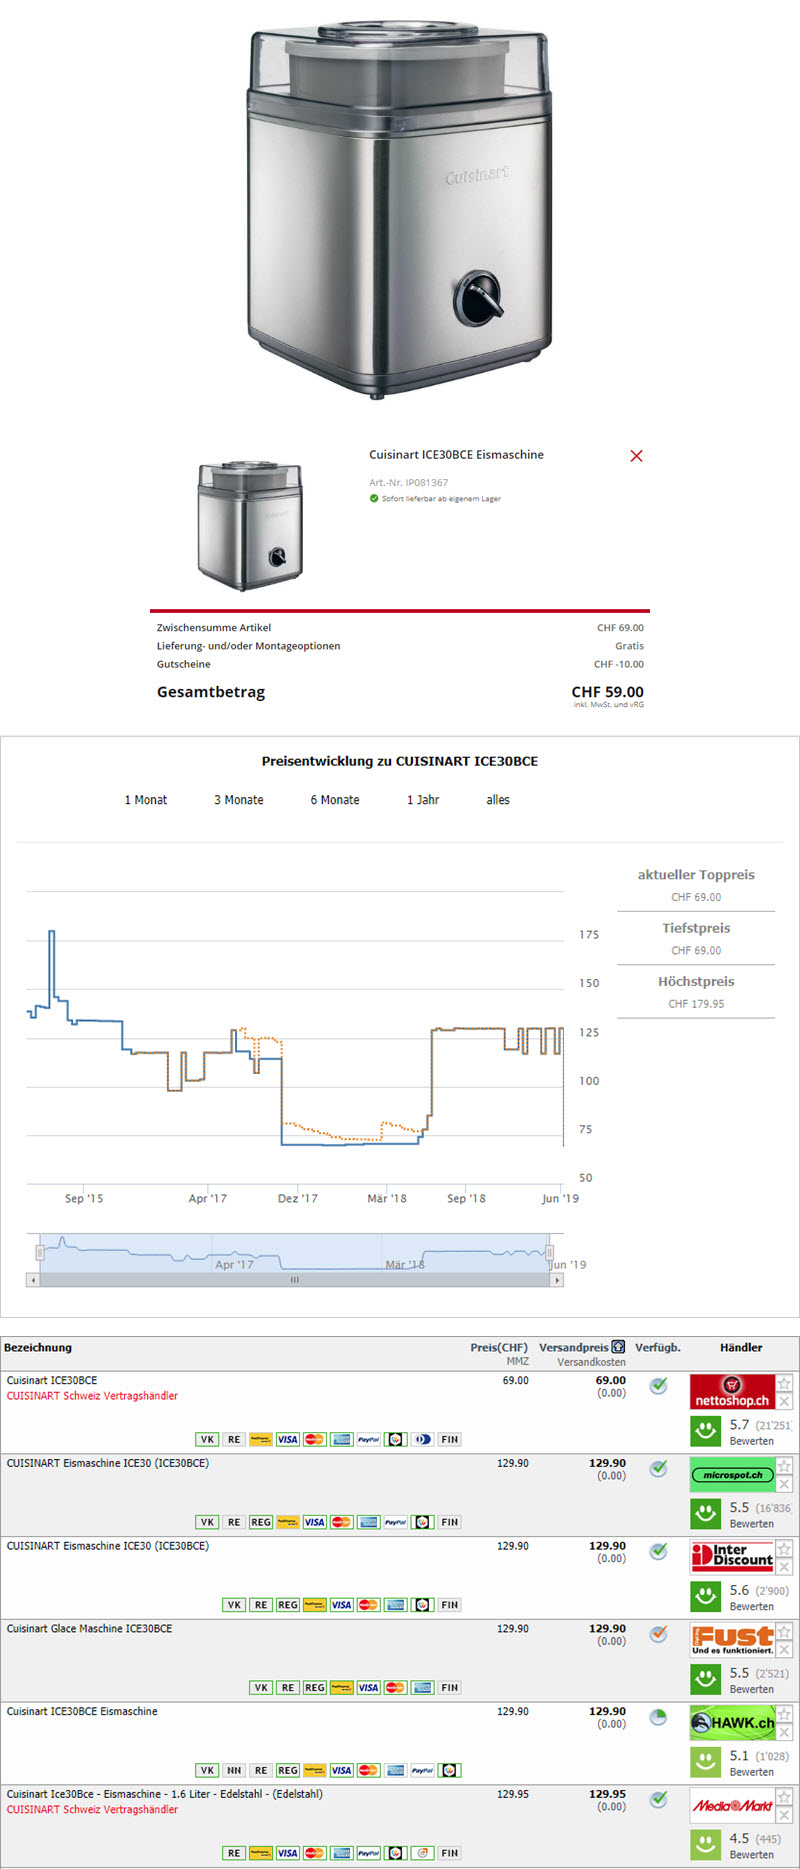Open the microspot.ch merchant logo
The image size is (800, 1869).
click(x=732, y=1475)
